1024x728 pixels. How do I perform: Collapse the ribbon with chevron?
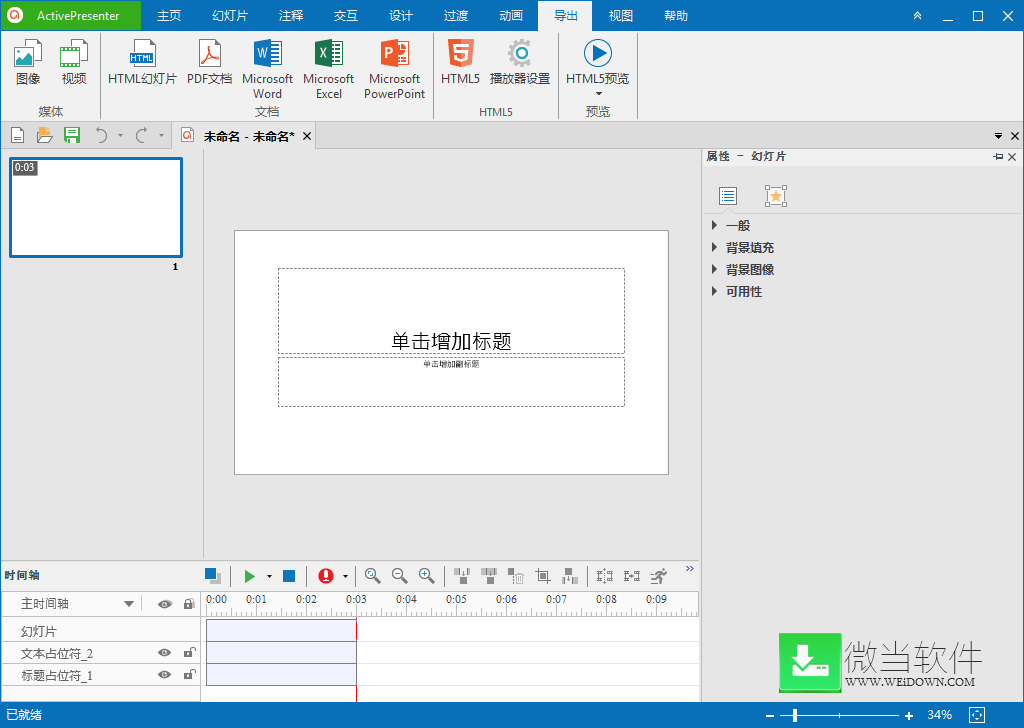pos(918,16)
